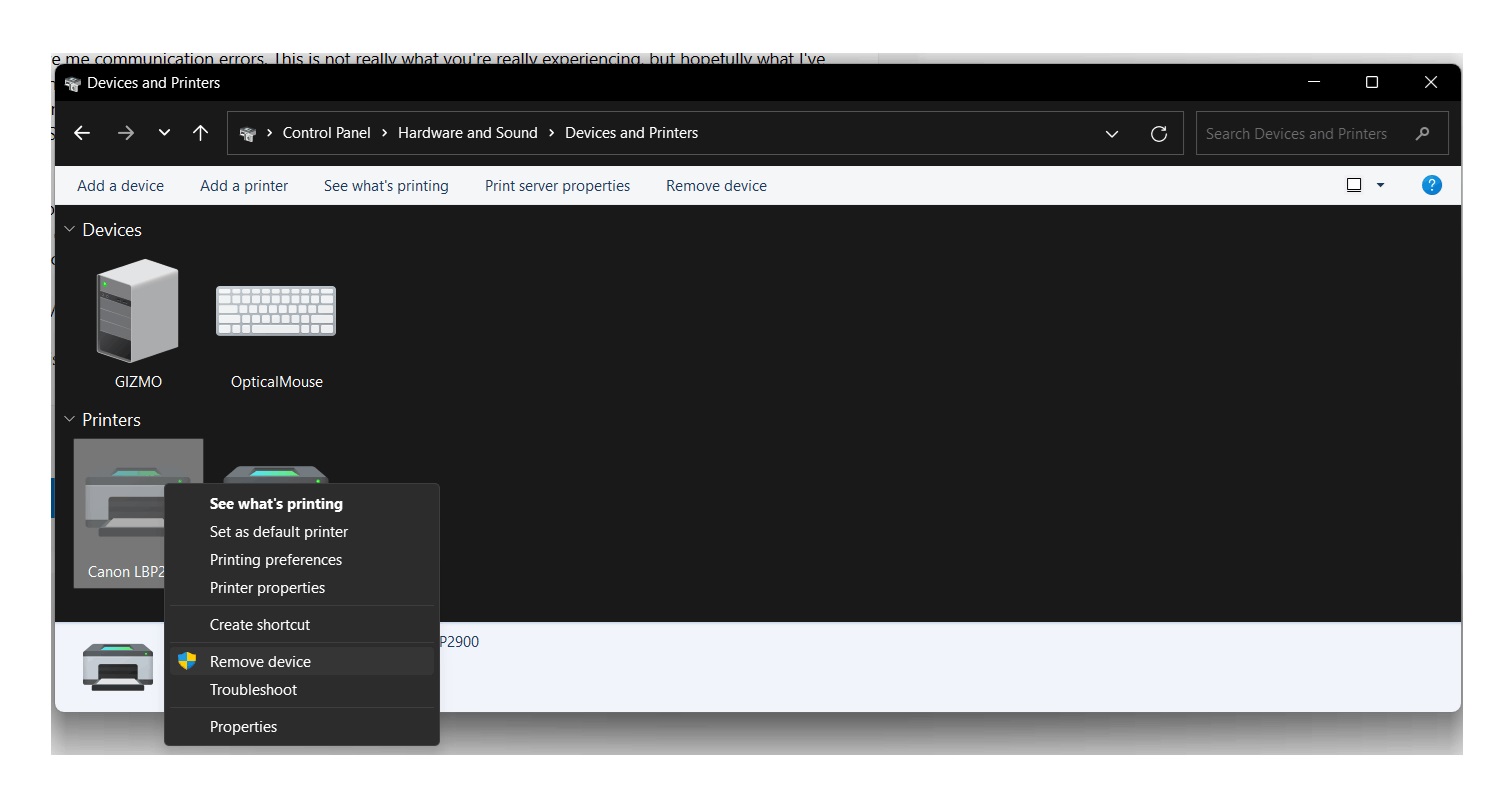The height and width of the screenshot is (802, 1506).
Task: Go up one level with up arrow
Action: coord(200,133)
